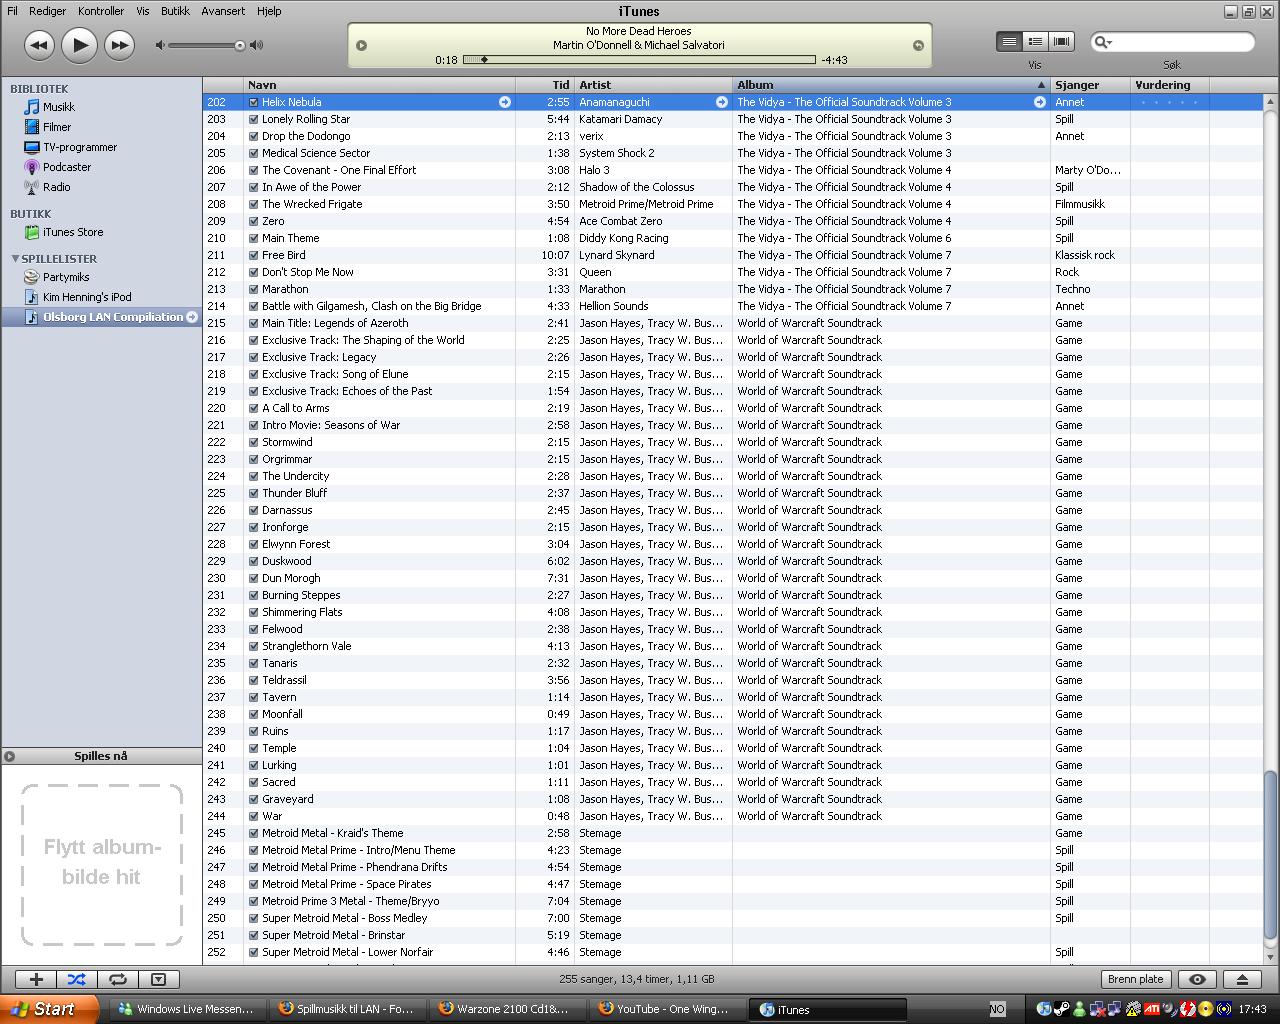Click the Brenn plate button
The image size is (1280, 1024).
tap(1135, 980)
